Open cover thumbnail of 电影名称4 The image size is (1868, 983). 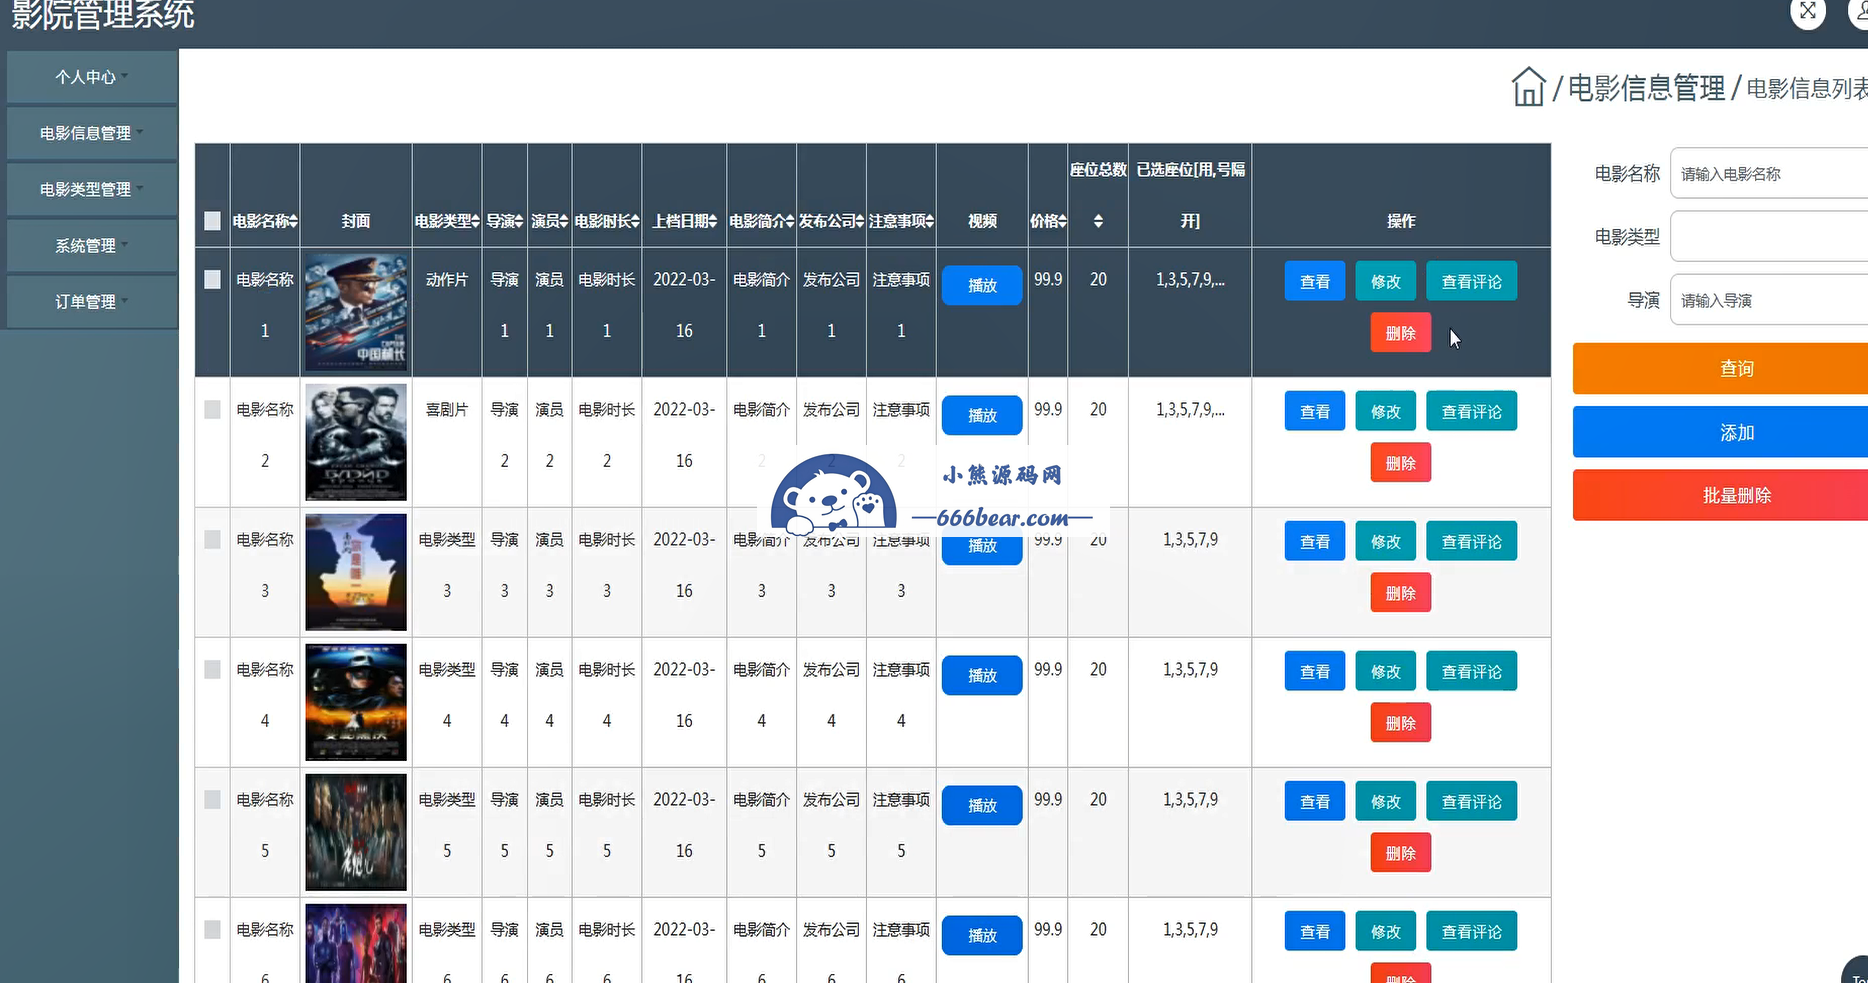point(356,702)
